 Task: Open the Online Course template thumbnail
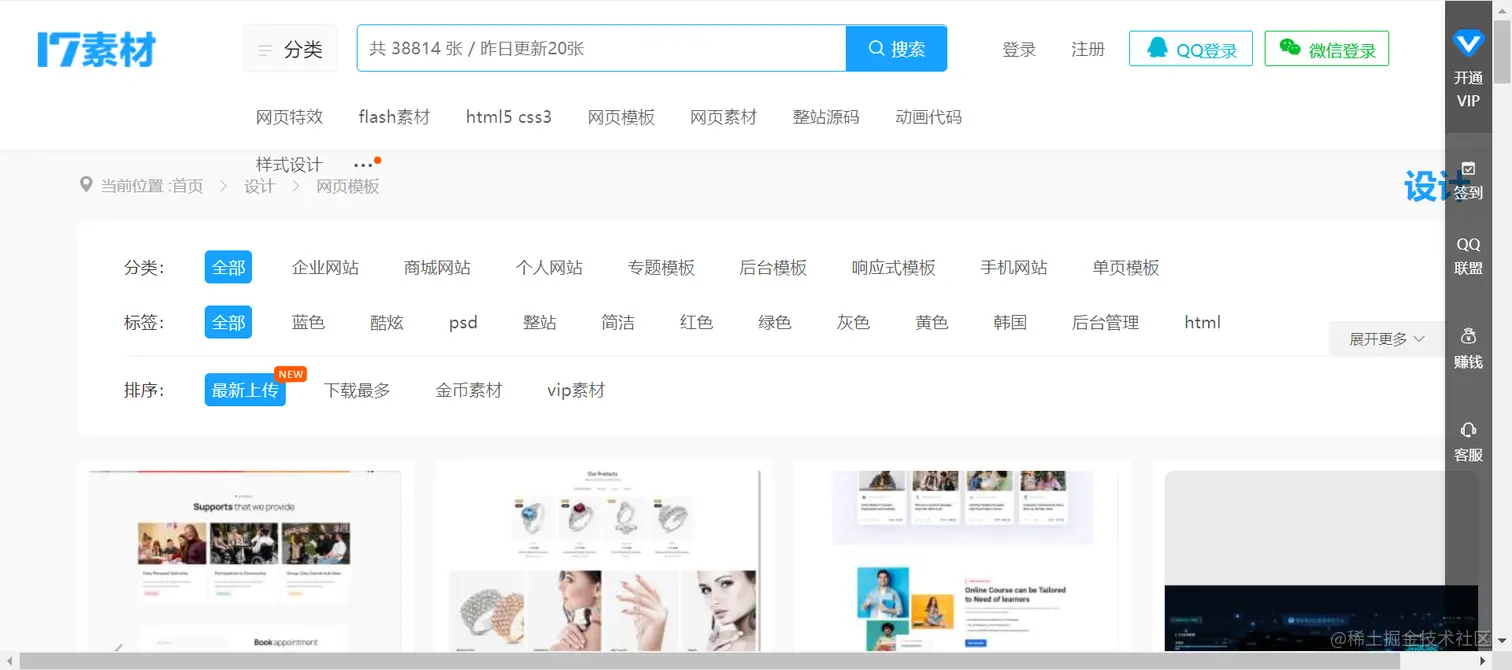[x=962, y=560]
